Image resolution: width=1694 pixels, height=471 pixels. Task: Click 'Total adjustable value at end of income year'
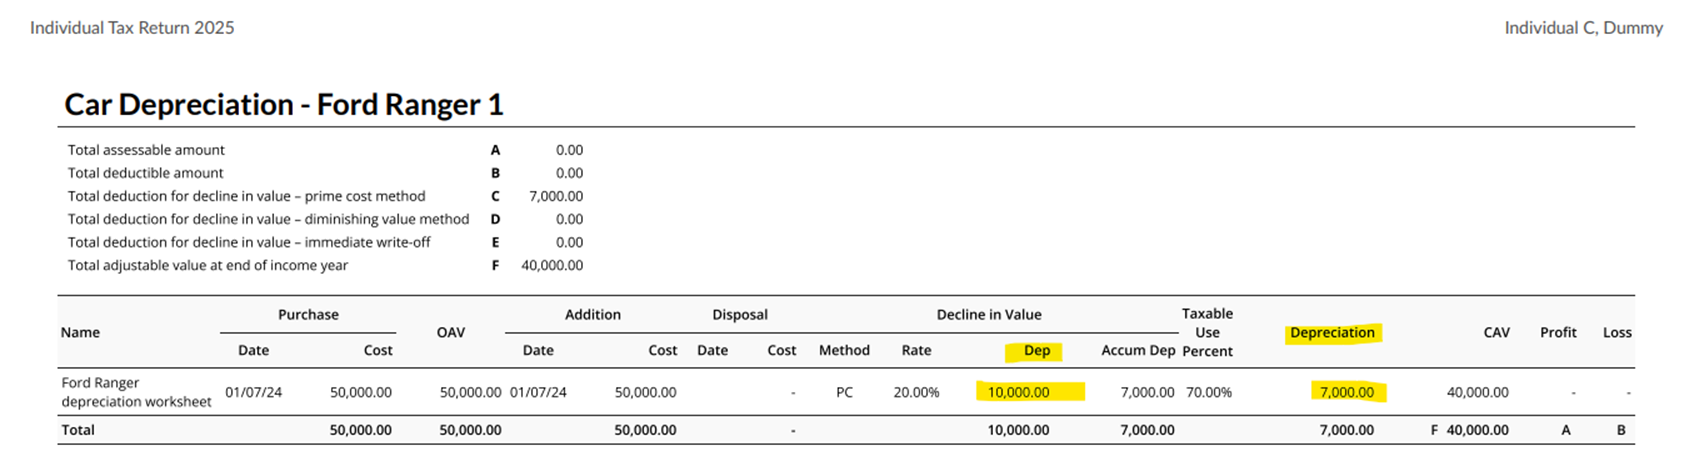click(x=208, y=265)
